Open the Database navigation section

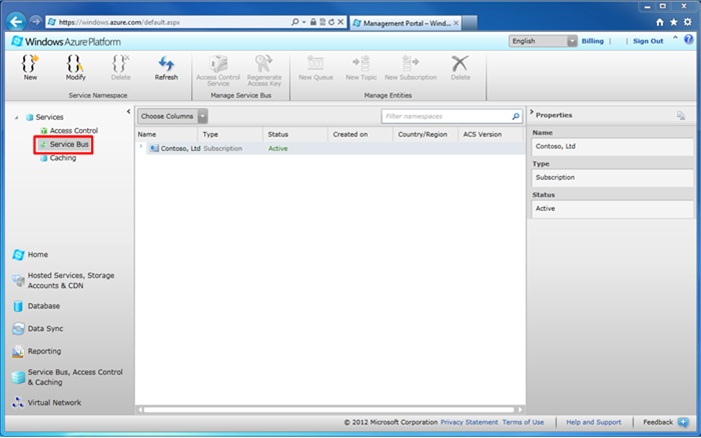43,306
